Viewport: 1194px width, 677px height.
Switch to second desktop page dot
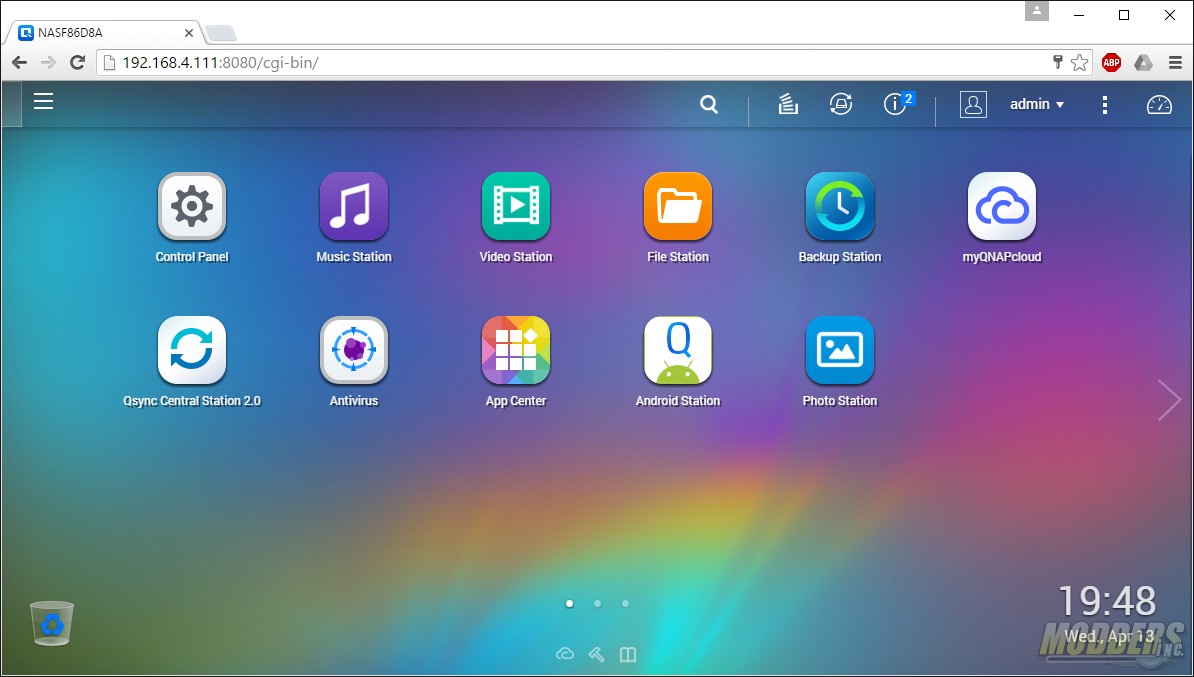[597, 604]
